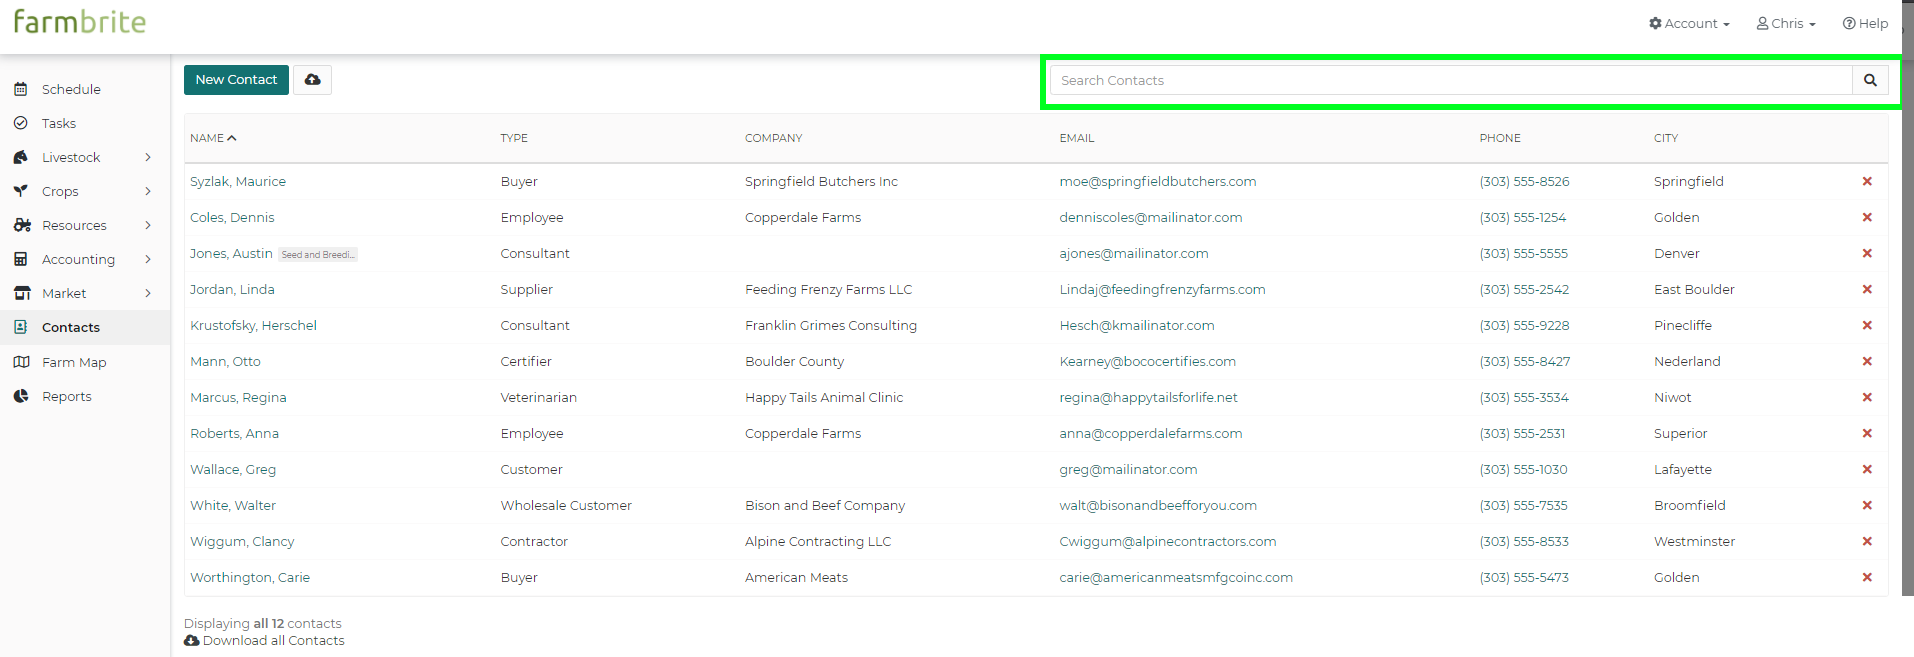
Task: Open the Coles, Dennis contact link
Action: [x=232, y=217]
